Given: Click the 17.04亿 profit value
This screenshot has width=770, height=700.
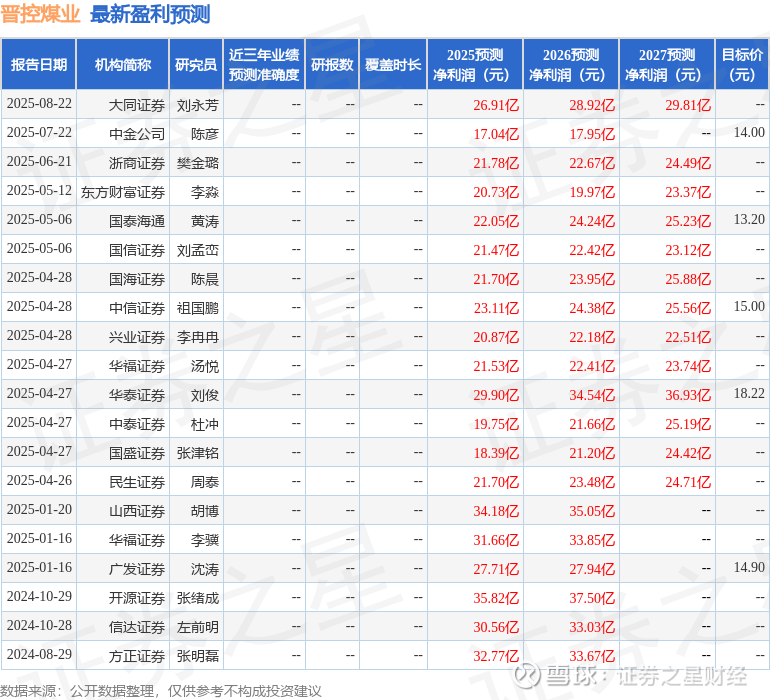Looking at the screenshot, I should click(496, 134).
